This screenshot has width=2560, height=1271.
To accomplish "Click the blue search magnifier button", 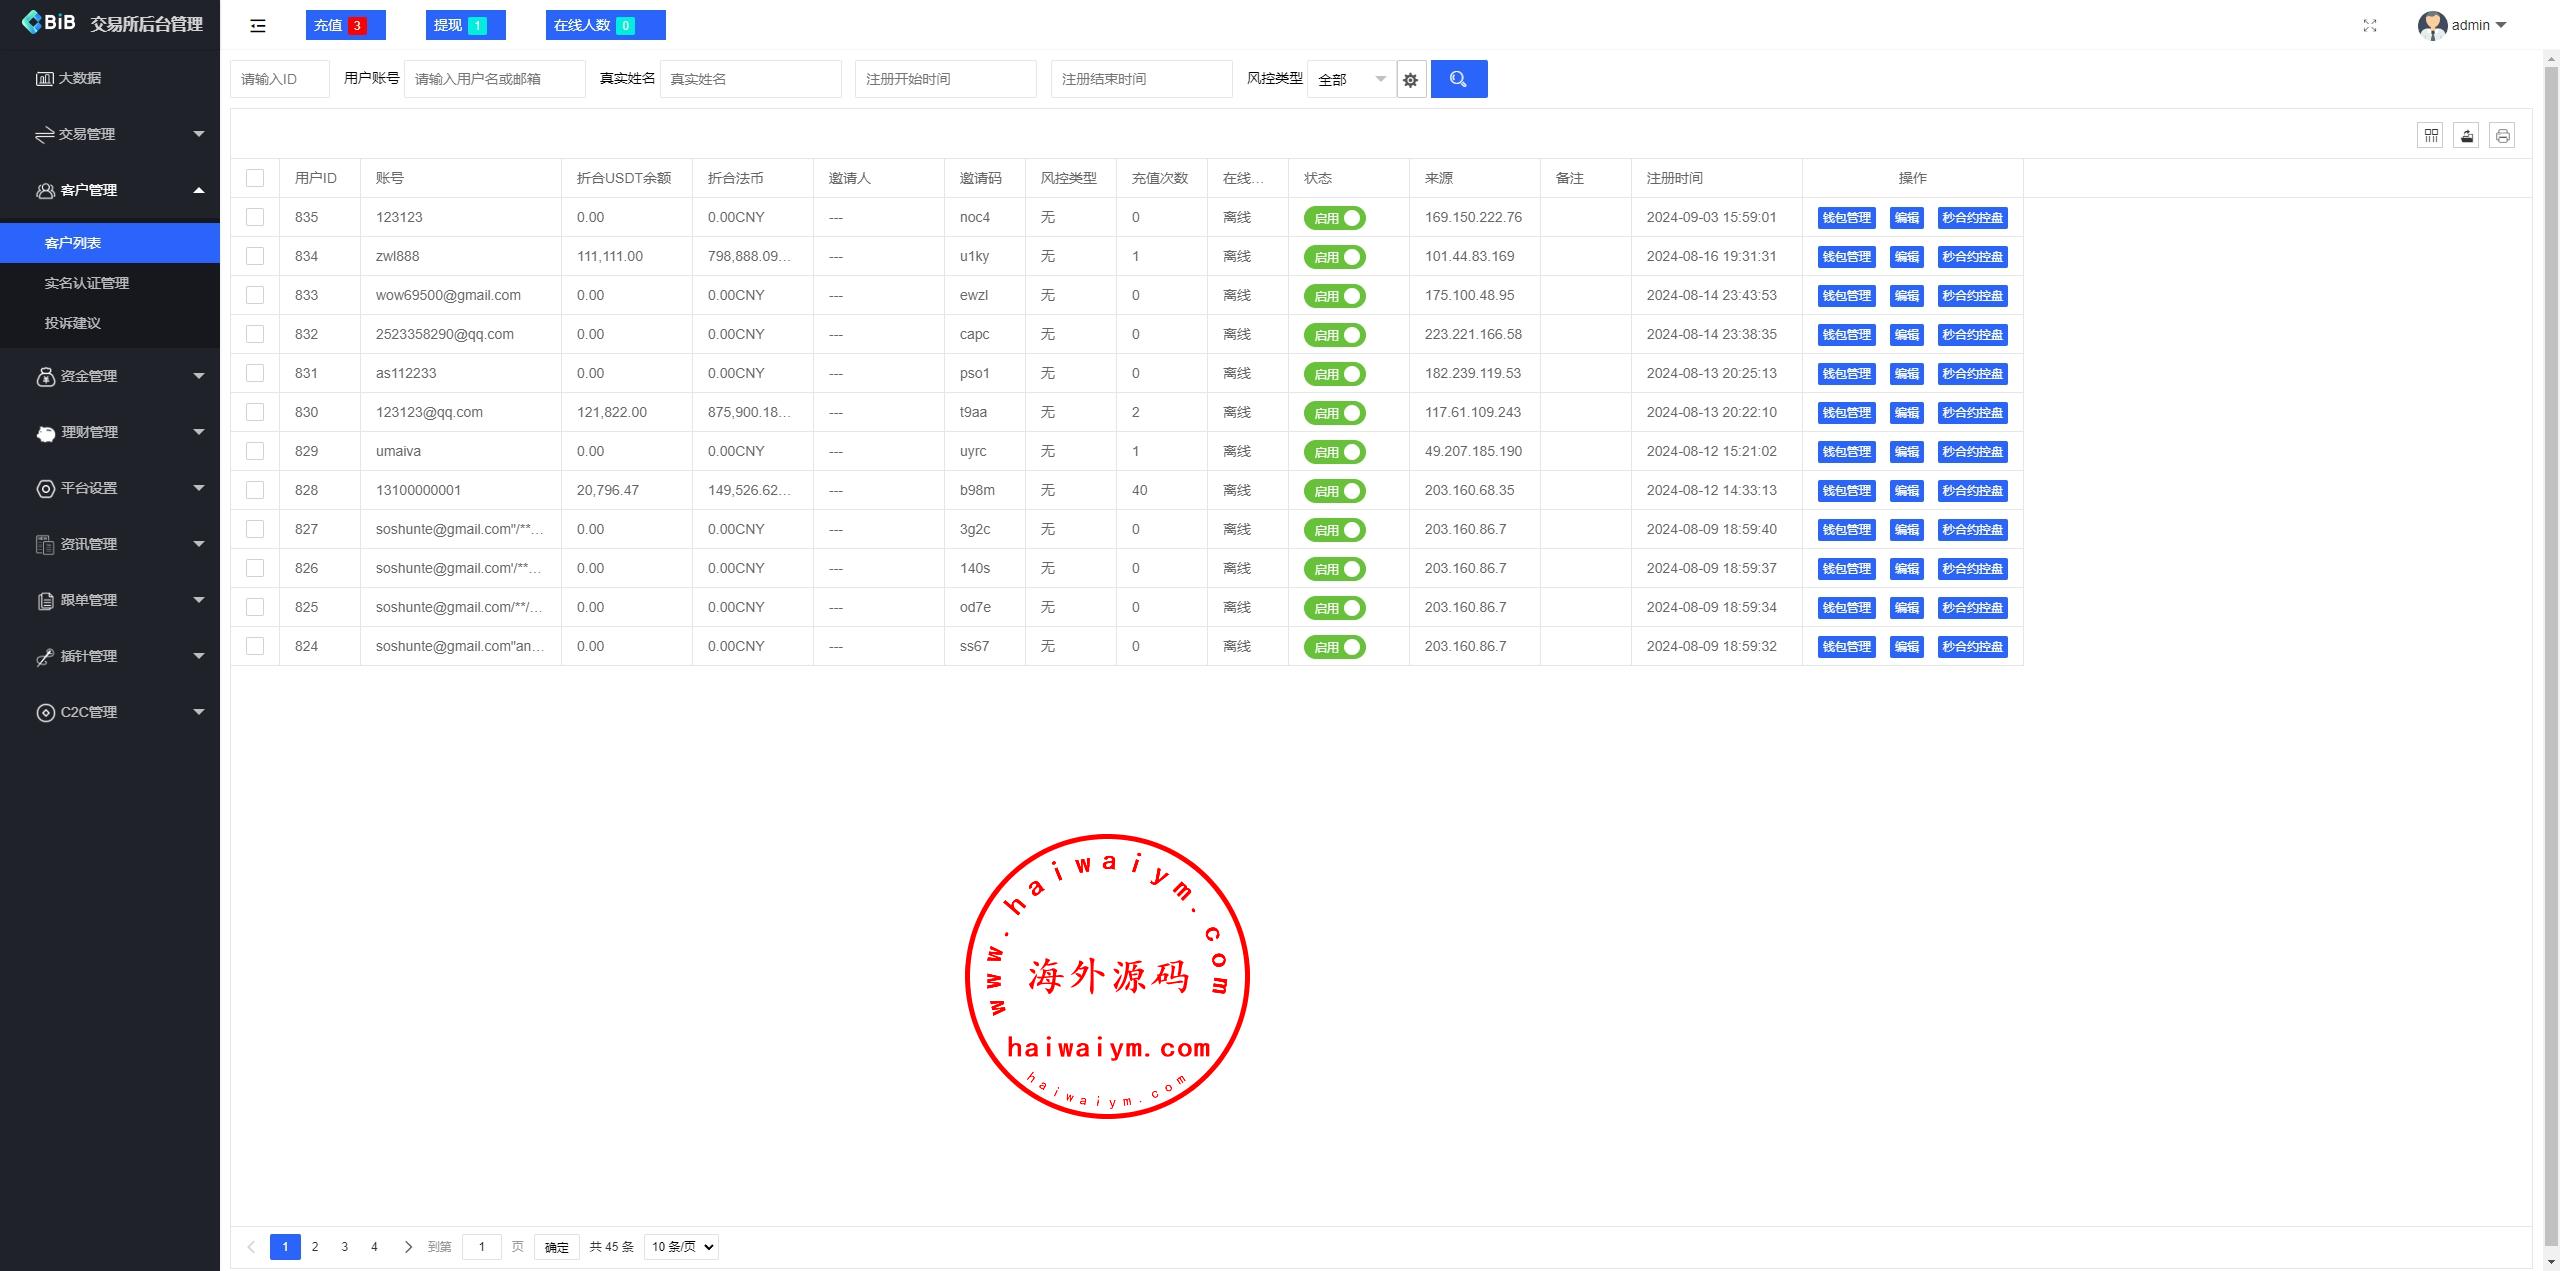I will click(x=1458, y=79).
